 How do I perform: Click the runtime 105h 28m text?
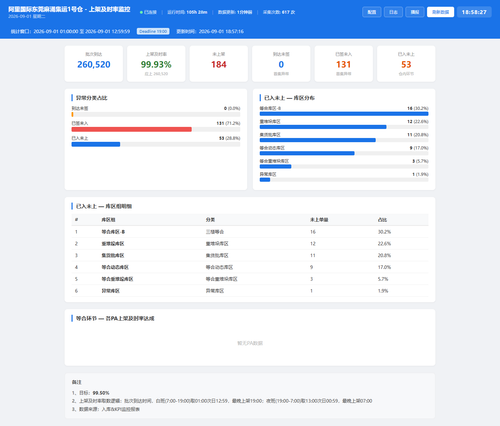(x=187, y=12)
